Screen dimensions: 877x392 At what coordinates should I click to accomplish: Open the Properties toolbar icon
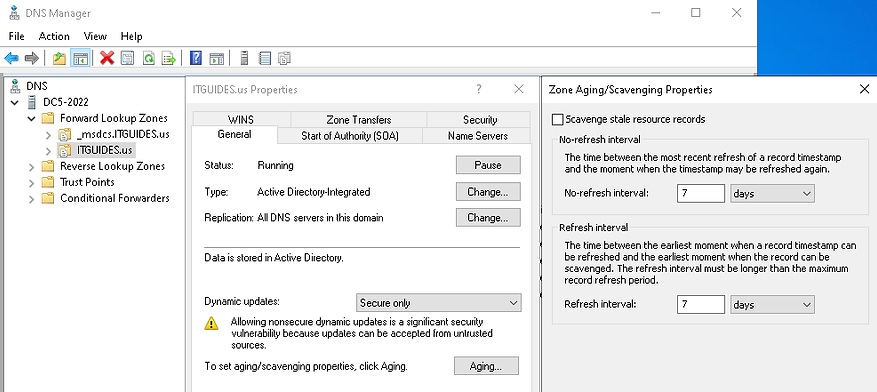[x=128, y=58]
